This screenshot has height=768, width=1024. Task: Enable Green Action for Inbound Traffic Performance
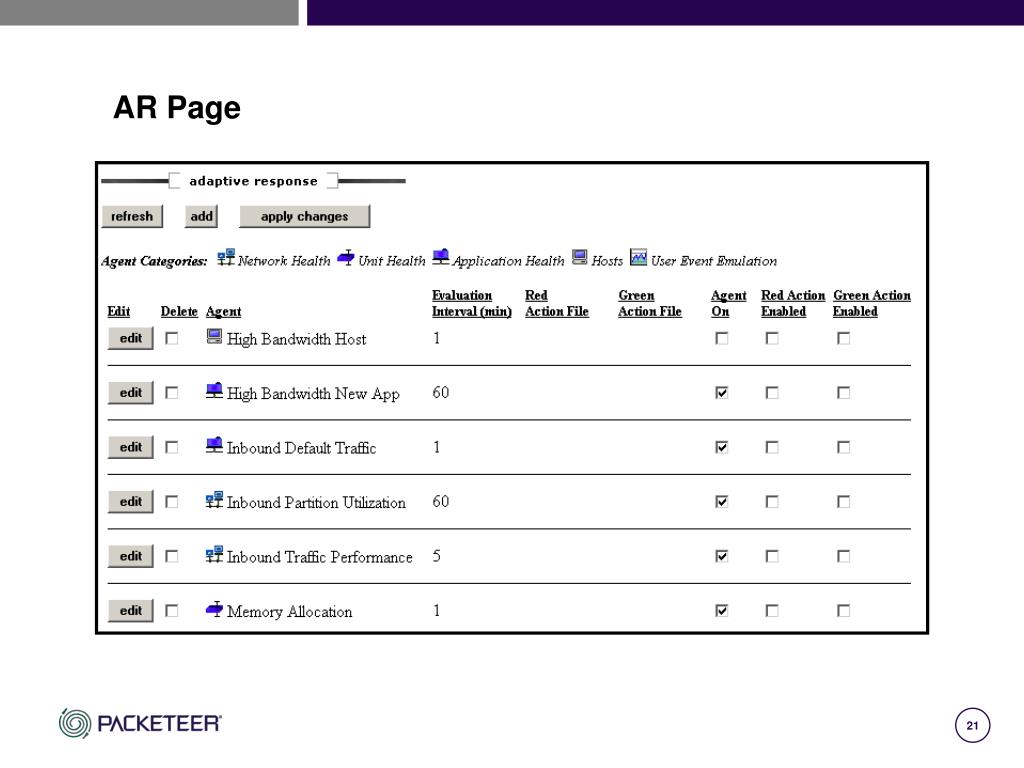[844, 556]
